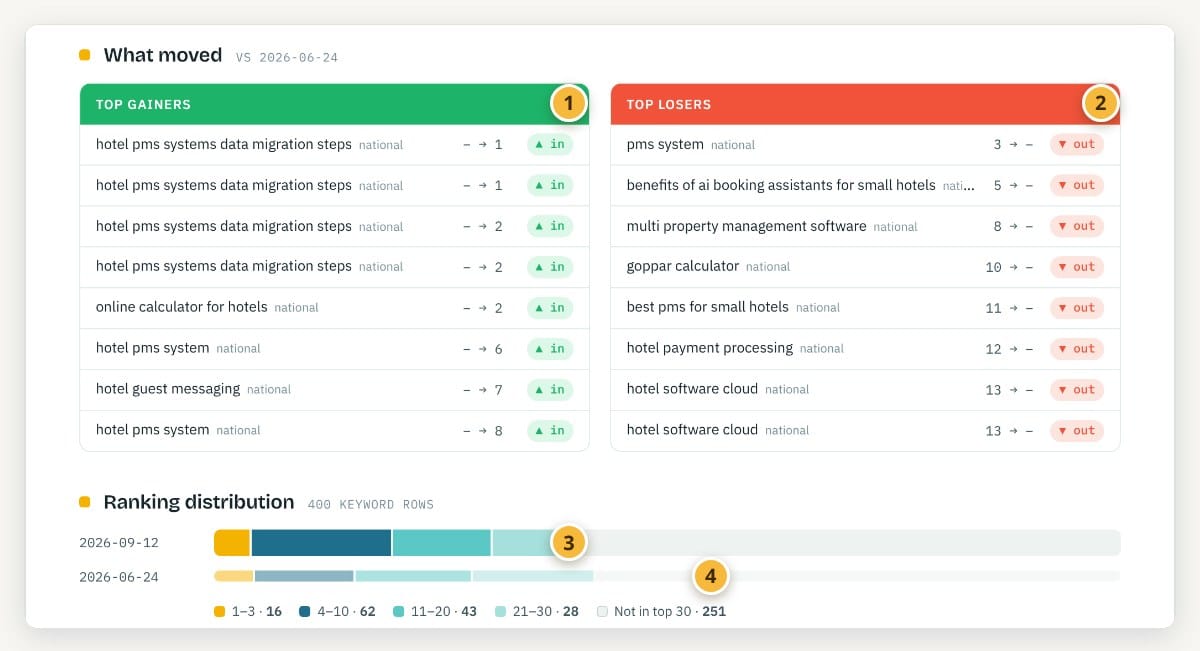Select the muted blue 4–10 segment of 2026-06-24 bar

(x=304, y=576)
